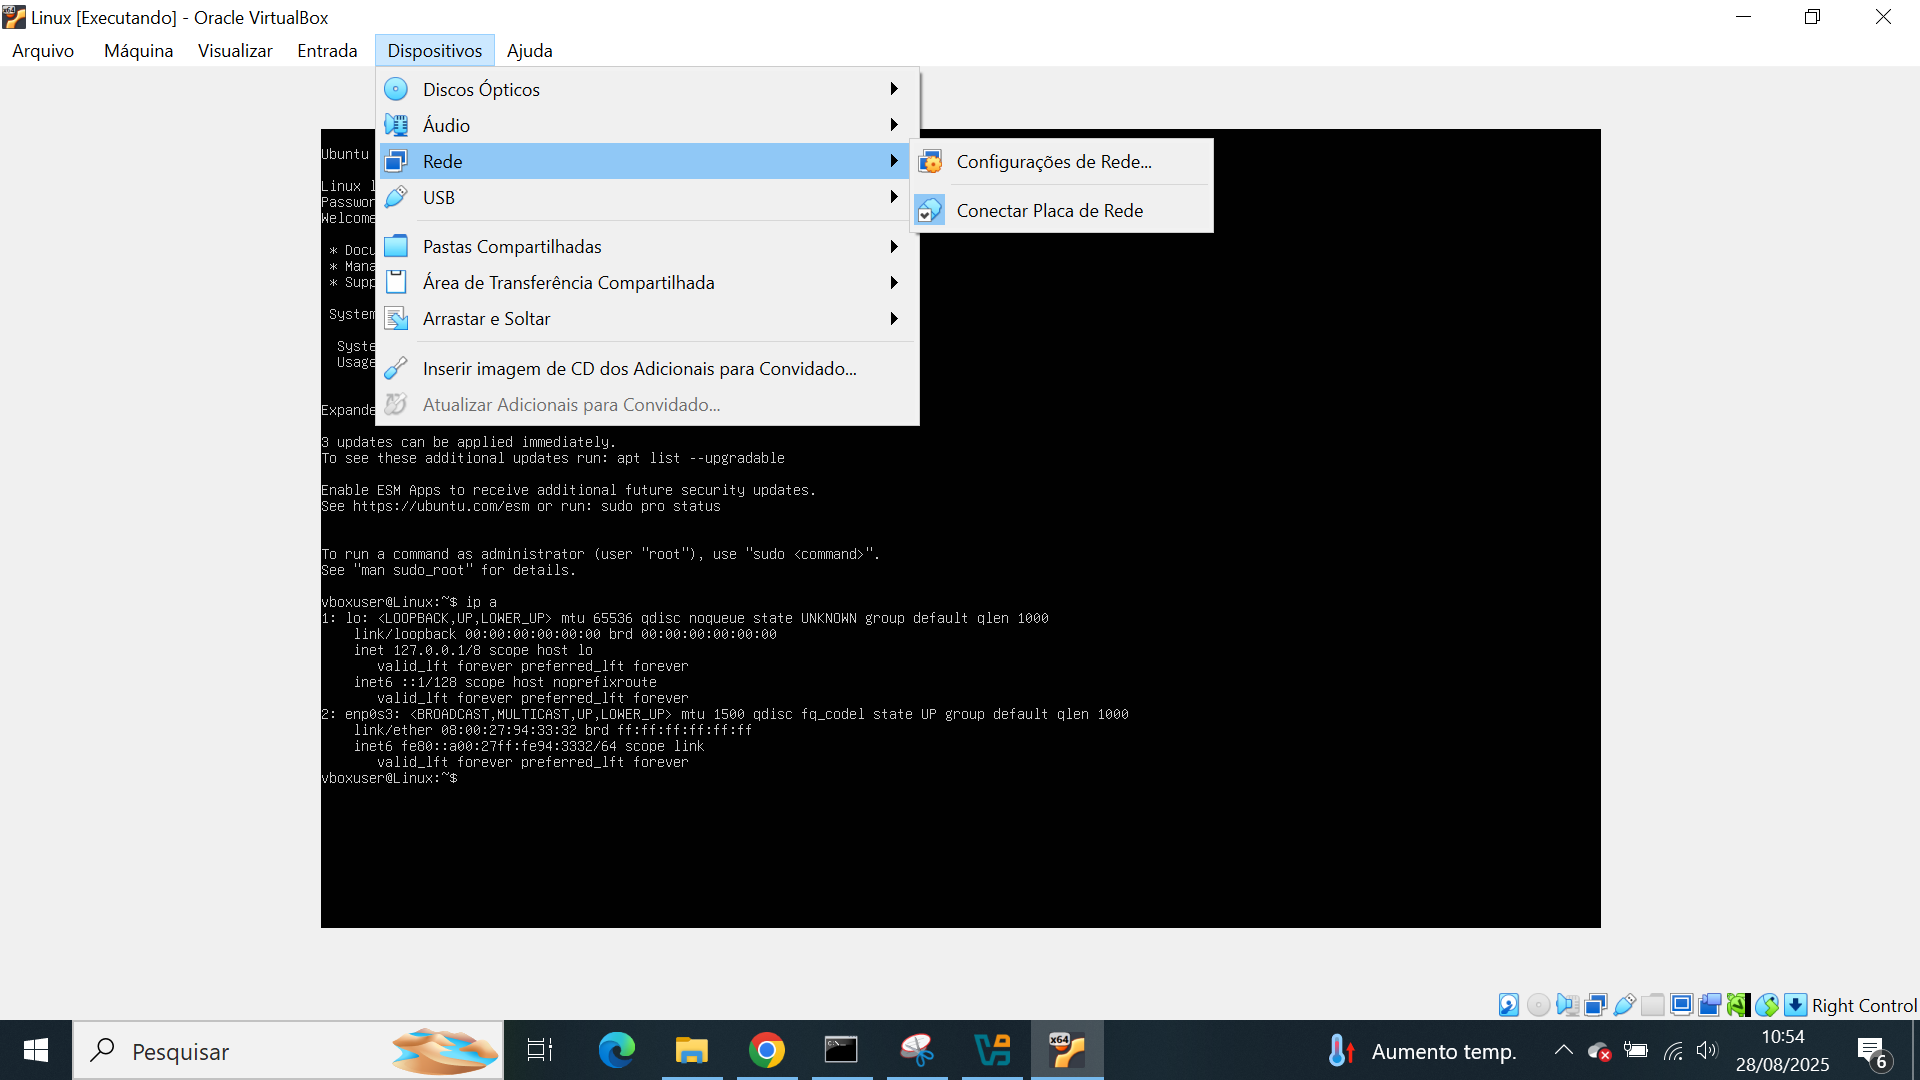Open Microsoft Edge from taskbar

tap(616, 1050)
